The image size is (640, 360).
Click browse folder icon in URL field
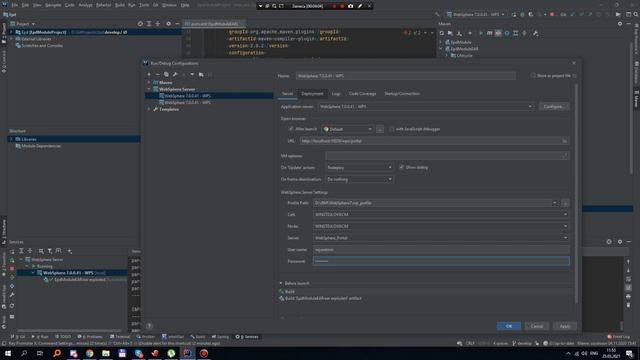tap(564, 141)
